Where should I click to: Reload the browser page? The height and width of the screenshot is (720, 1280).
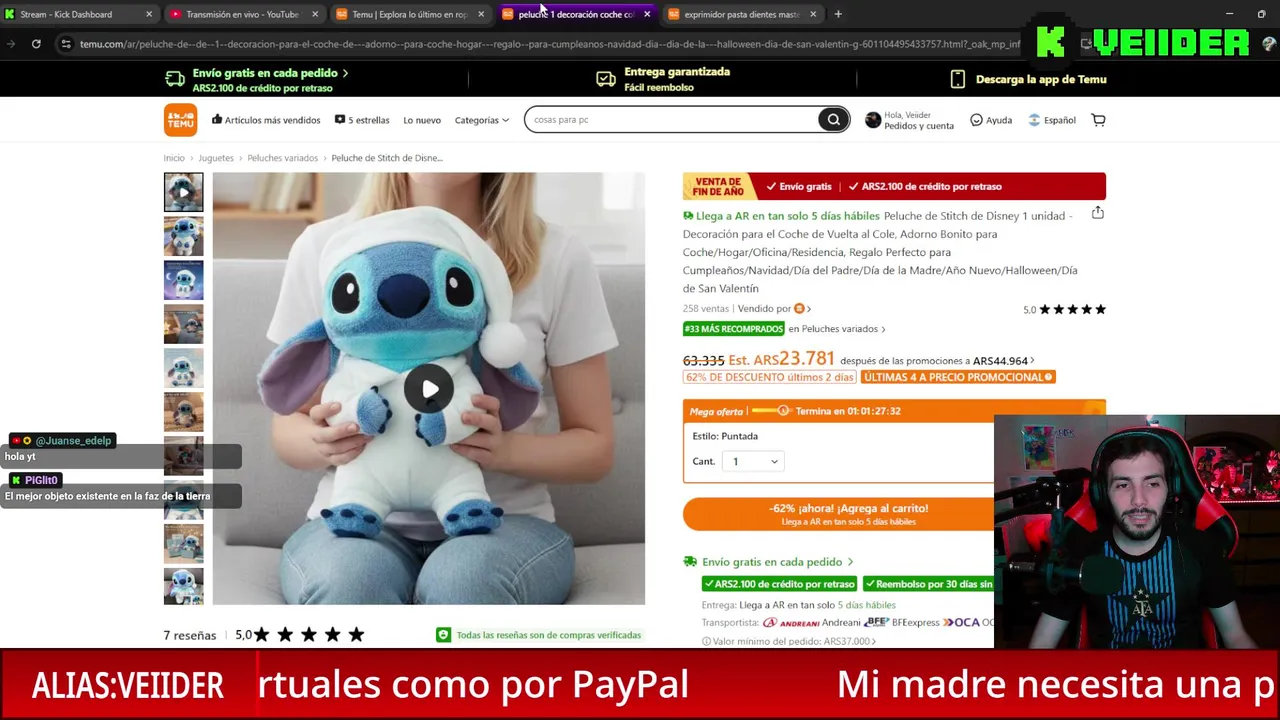(x=36, y=44)
